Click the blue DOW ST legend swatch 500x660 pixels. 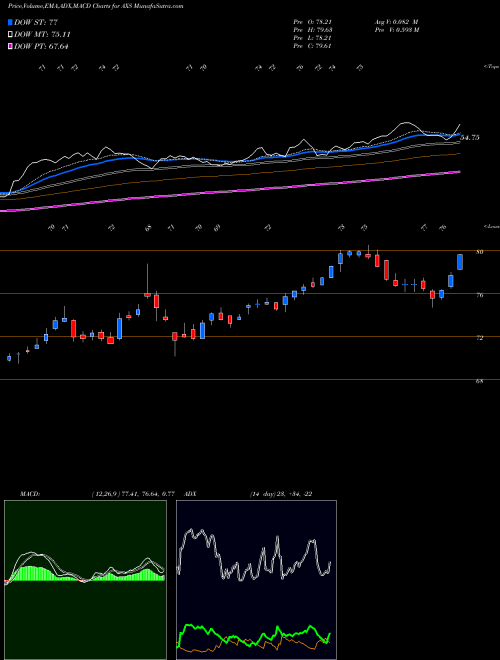[x=10, y=22]
